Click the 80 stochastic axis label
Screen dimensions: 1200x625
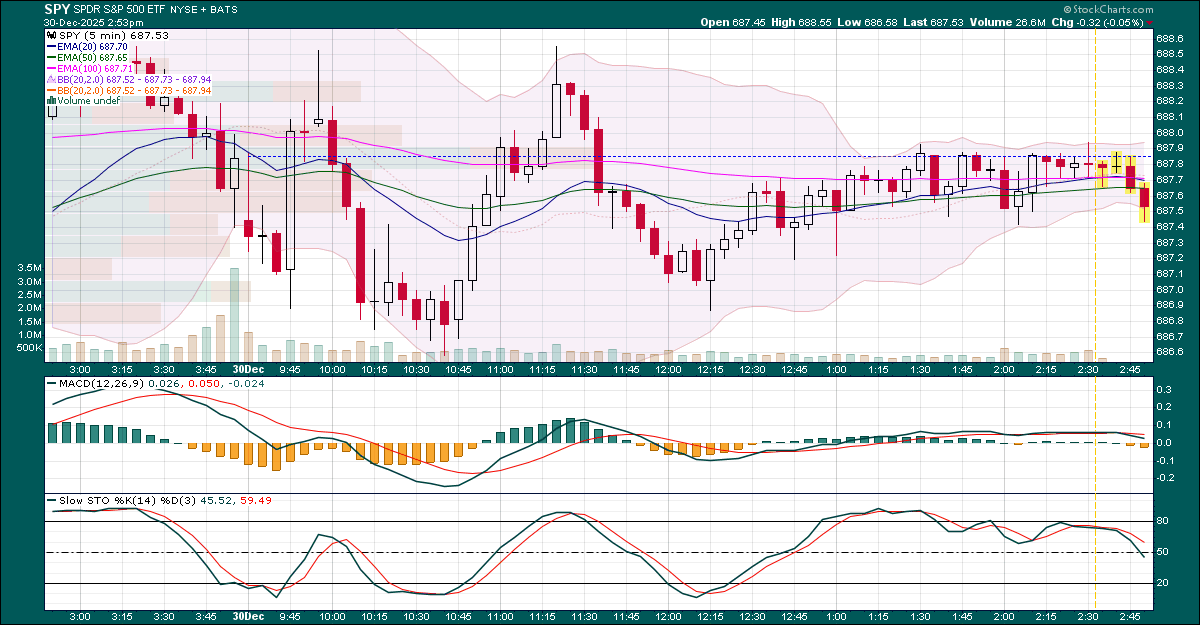click(x=1164, y=521)
